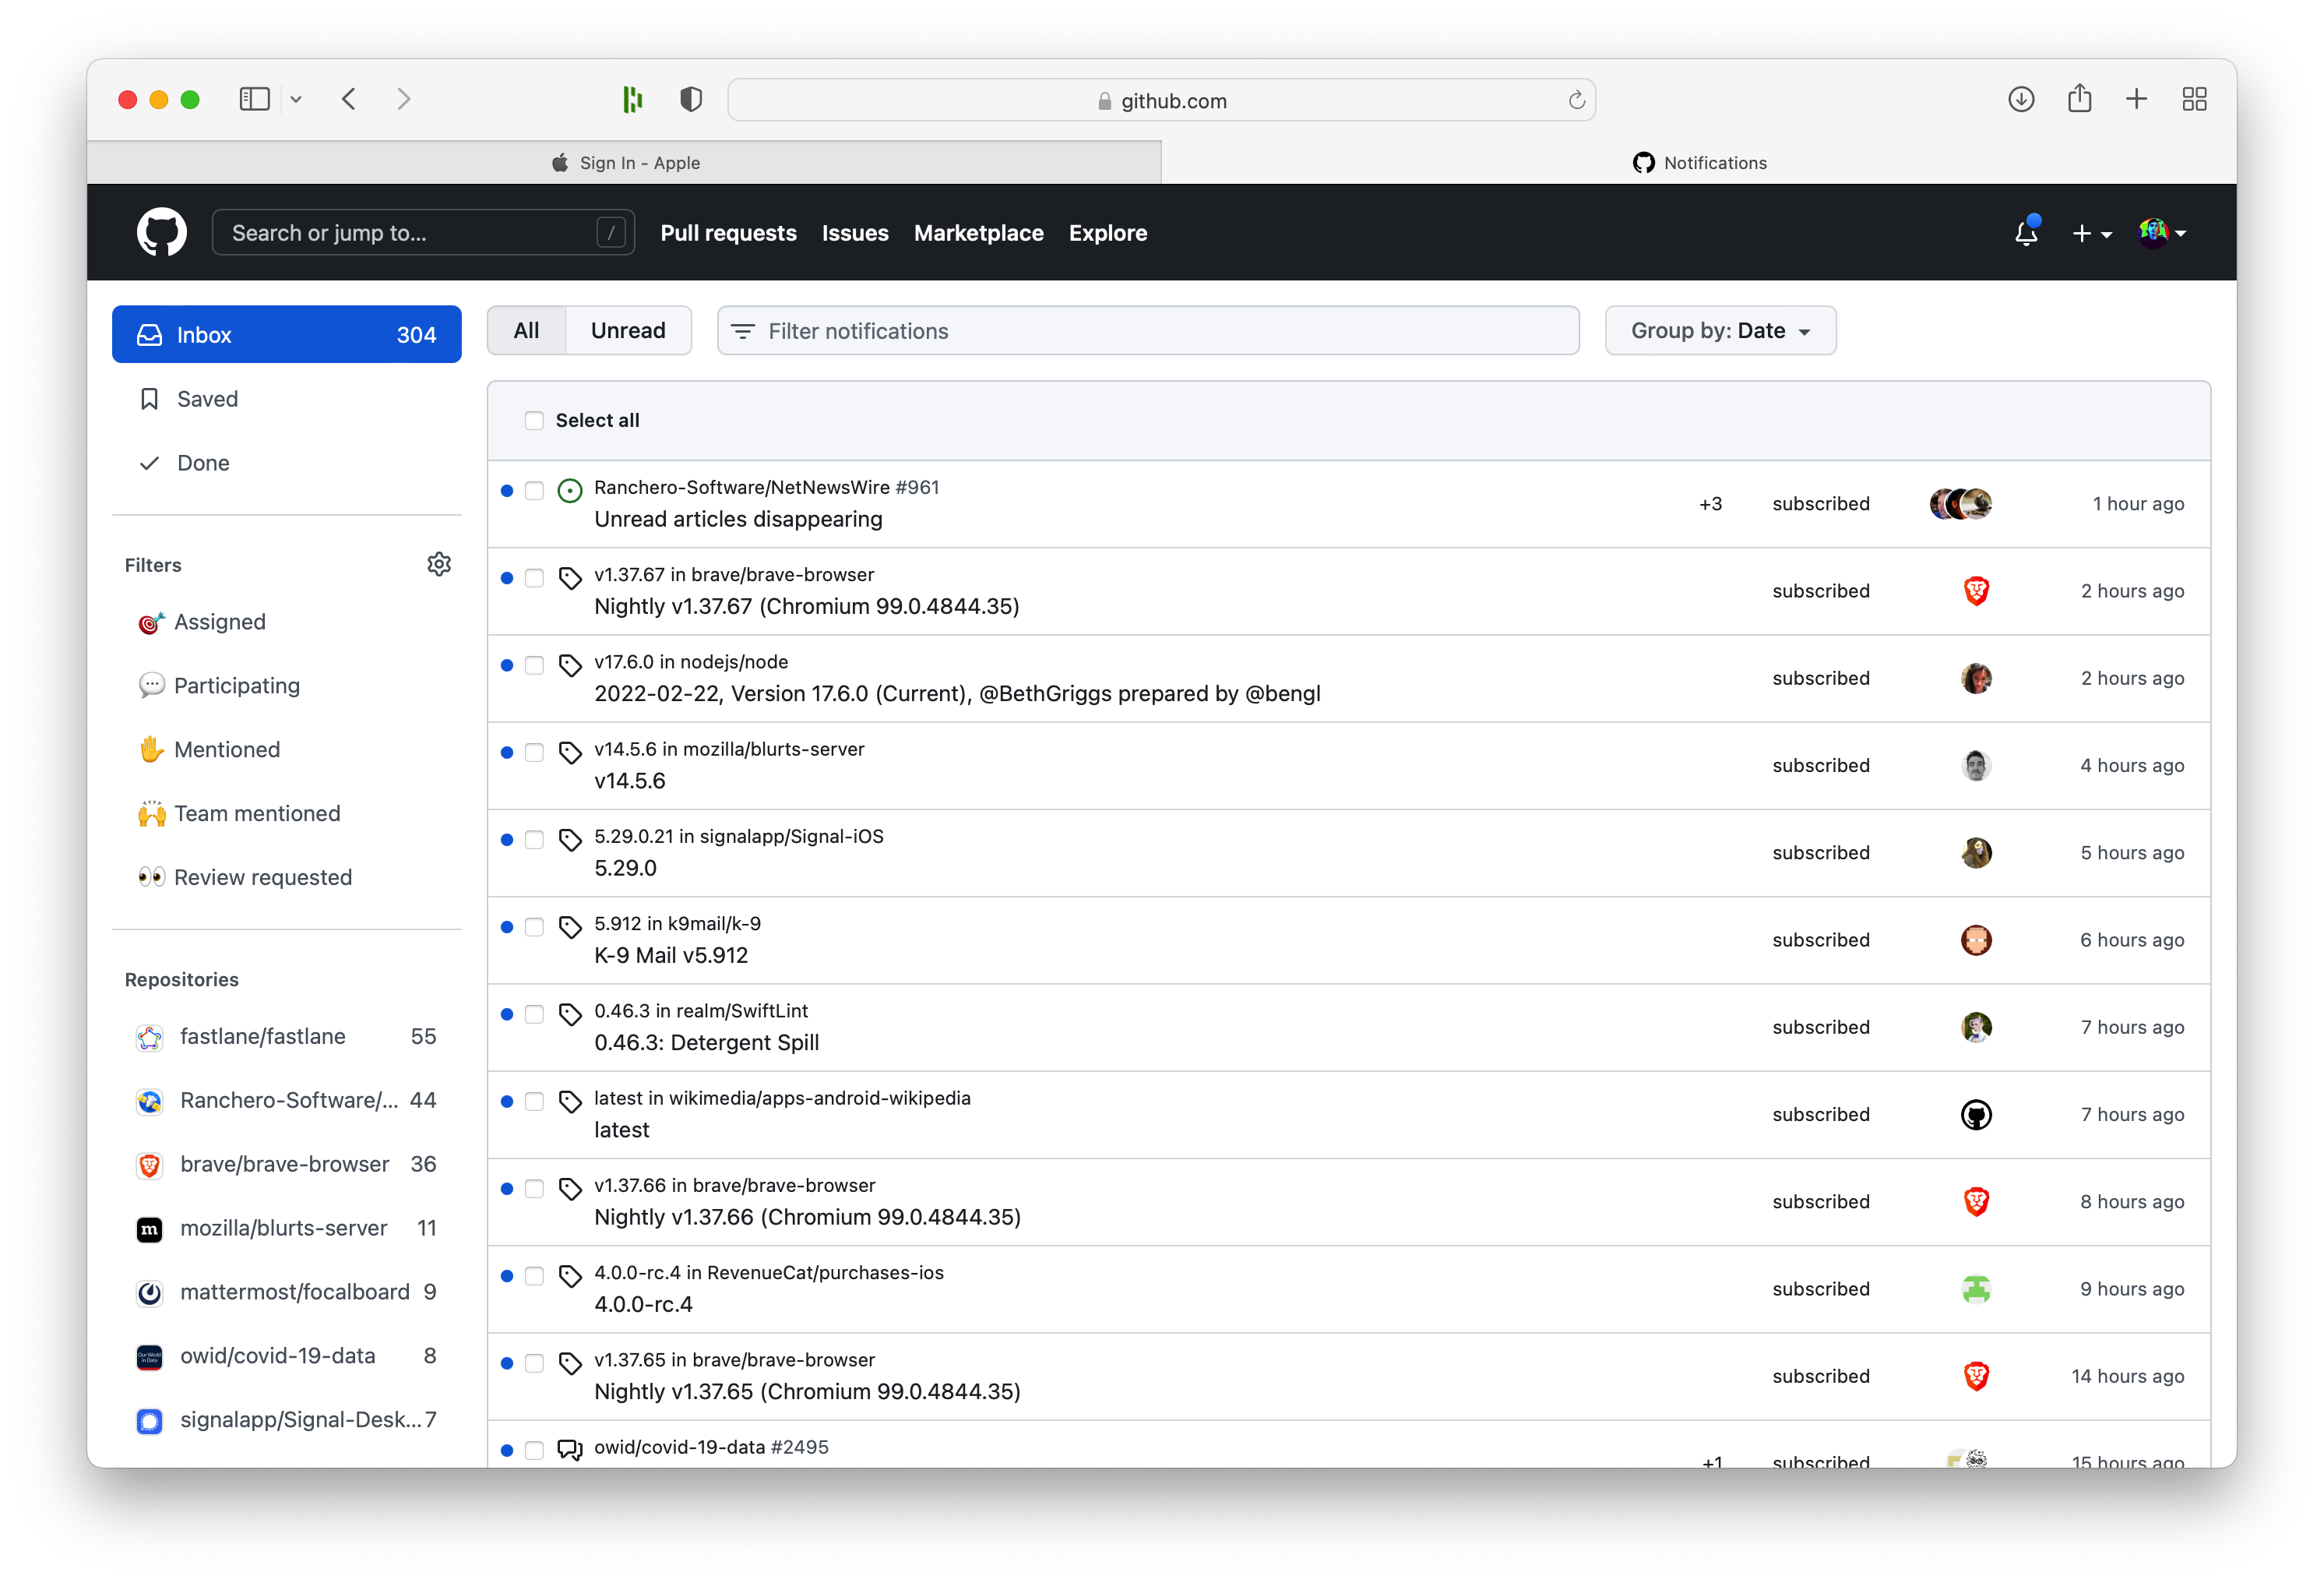Open a new tab with plus icon
Viewport: 2324px width, 1583px height.
pos(2137,99)
